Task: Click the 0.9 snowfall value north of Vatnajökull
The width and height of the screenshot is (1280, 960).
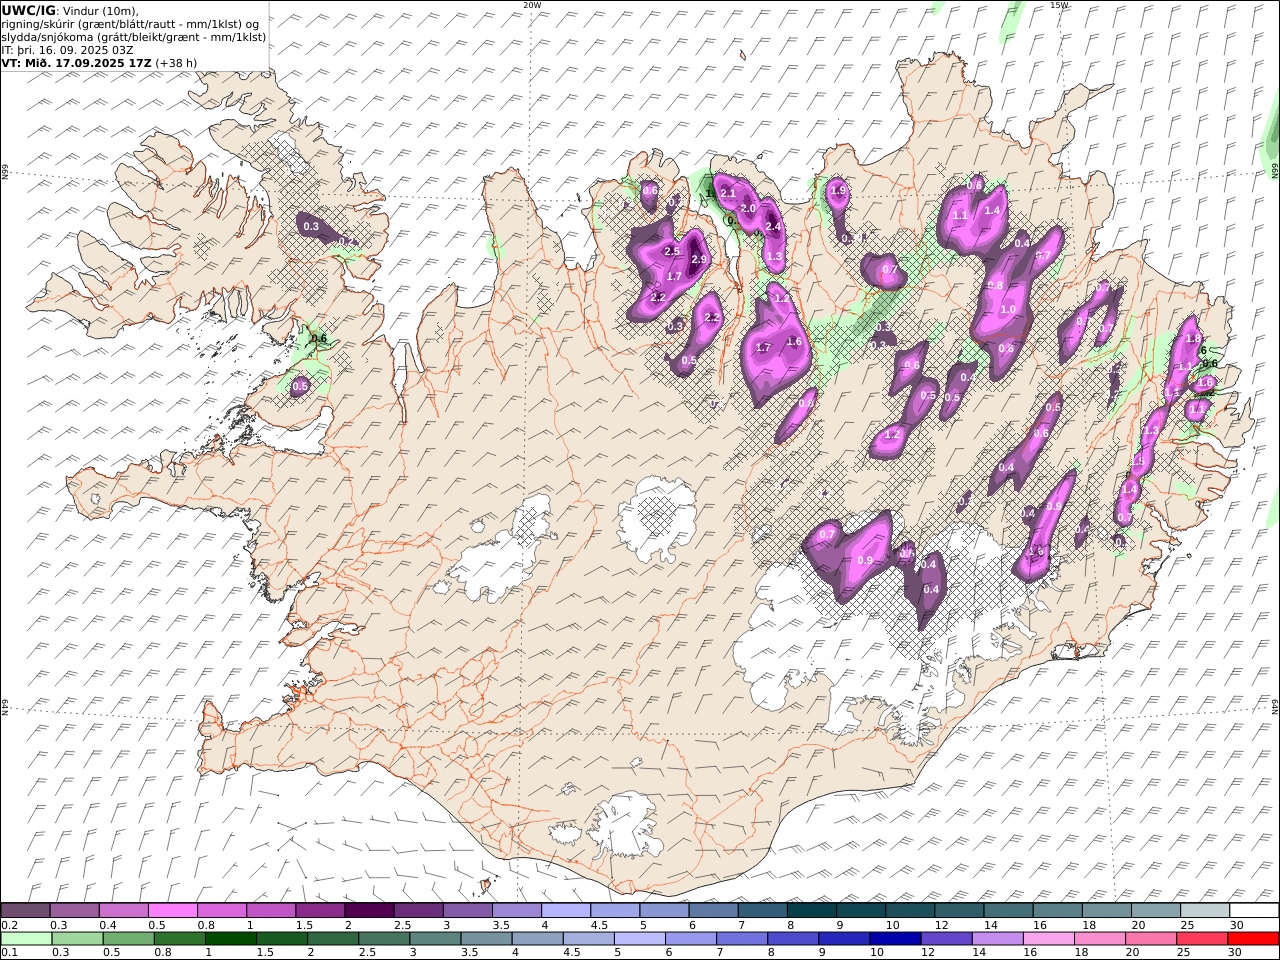Action: 865,560
